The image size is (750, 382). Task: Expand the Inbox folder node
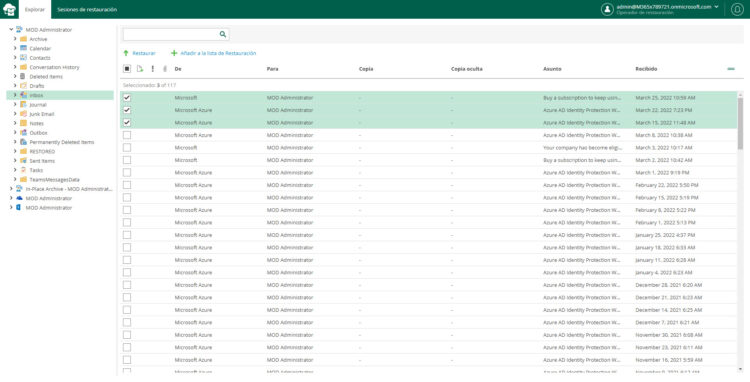pyautogui.click(x=15, y=95)
